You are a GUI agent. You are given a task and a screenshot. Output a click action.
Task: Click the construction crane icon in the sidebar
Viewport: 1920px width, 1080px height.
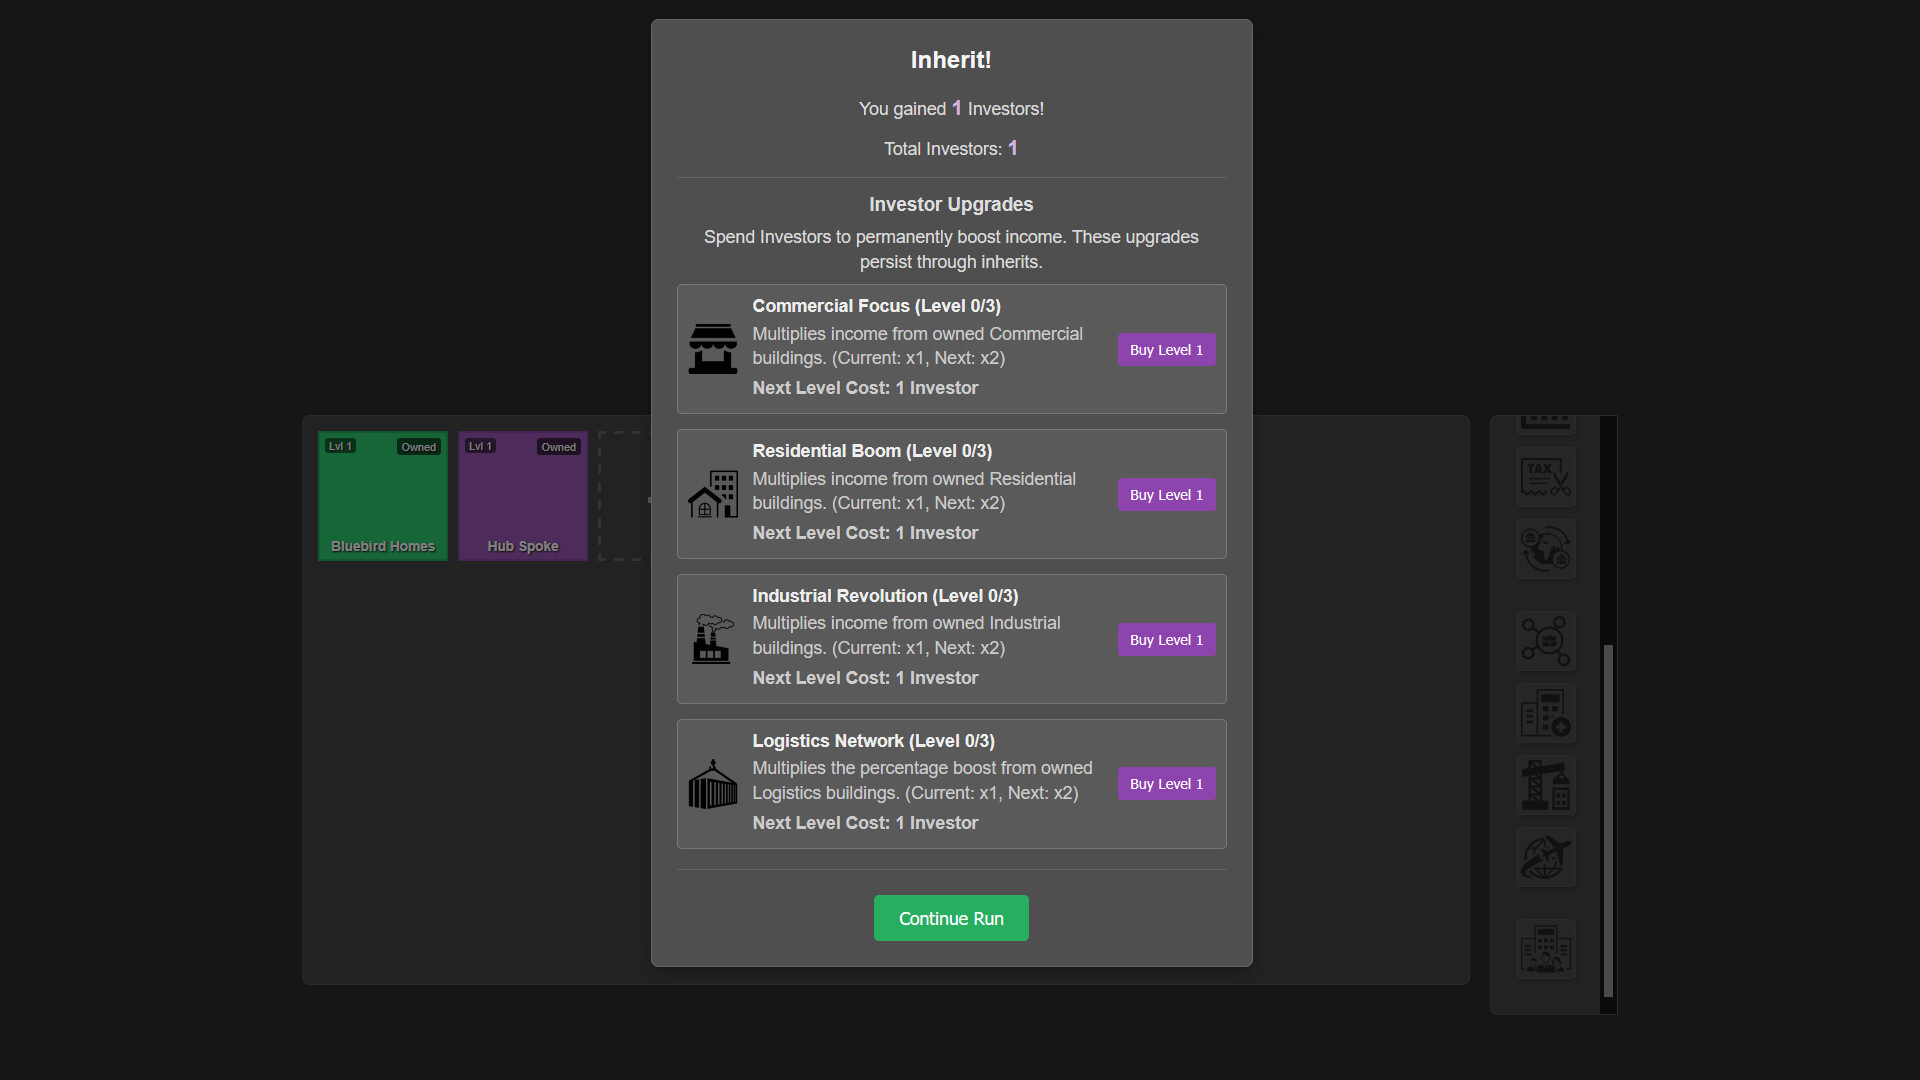coord(1546,784)
